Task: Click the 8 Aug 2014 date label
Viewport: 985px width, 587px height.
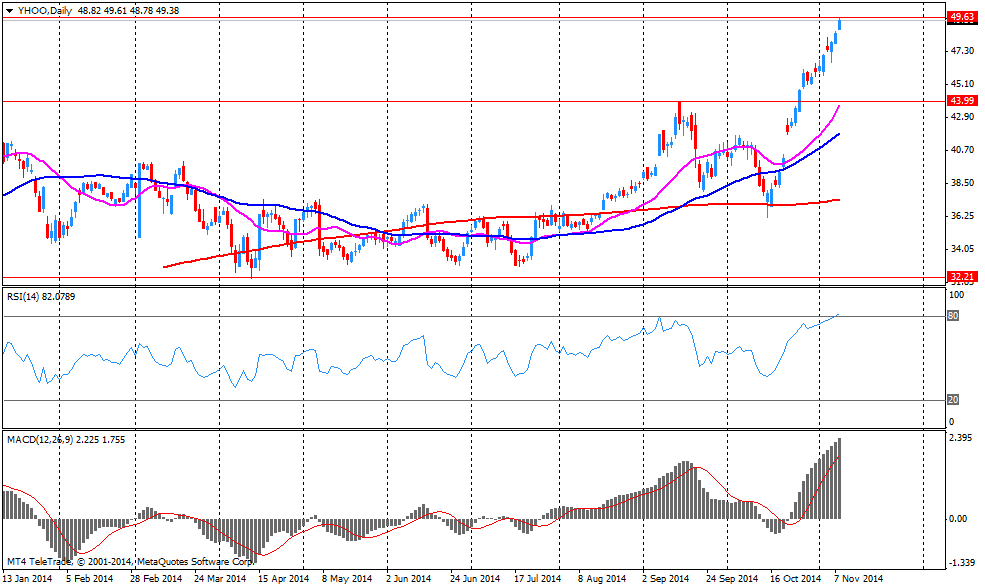Action: pos(602,579)
